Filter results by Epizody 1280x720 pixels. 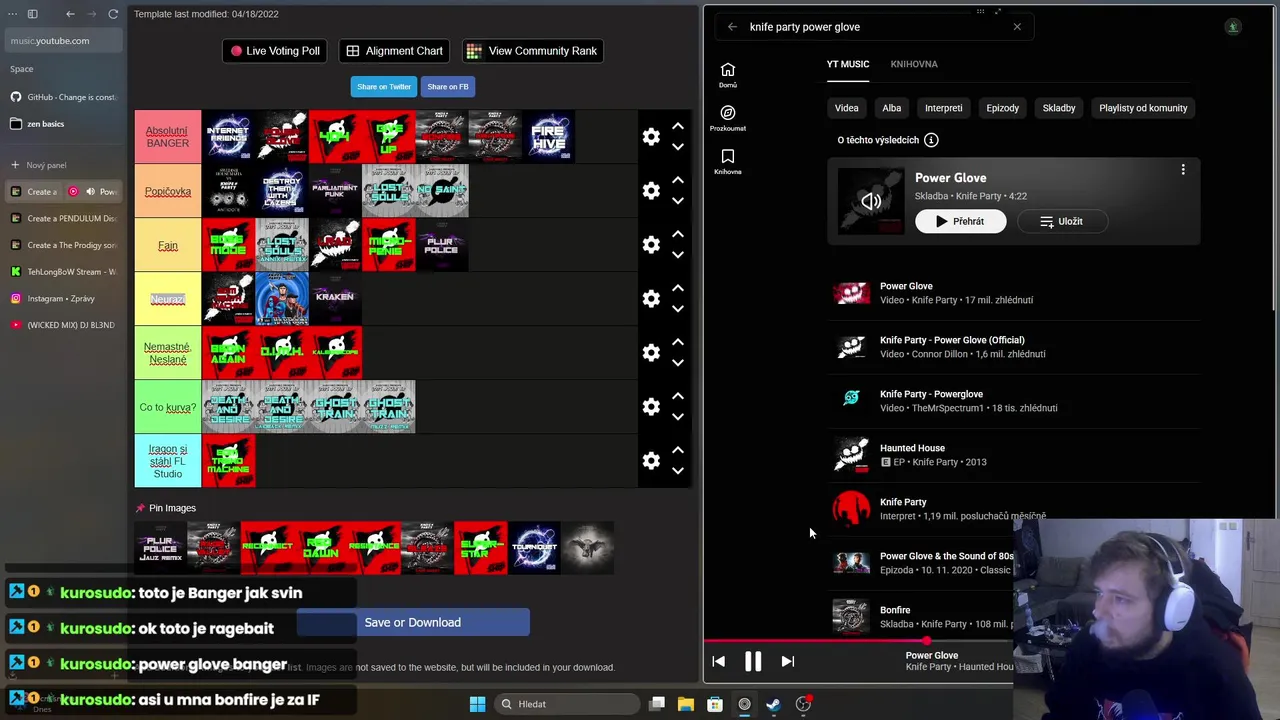1003,108
